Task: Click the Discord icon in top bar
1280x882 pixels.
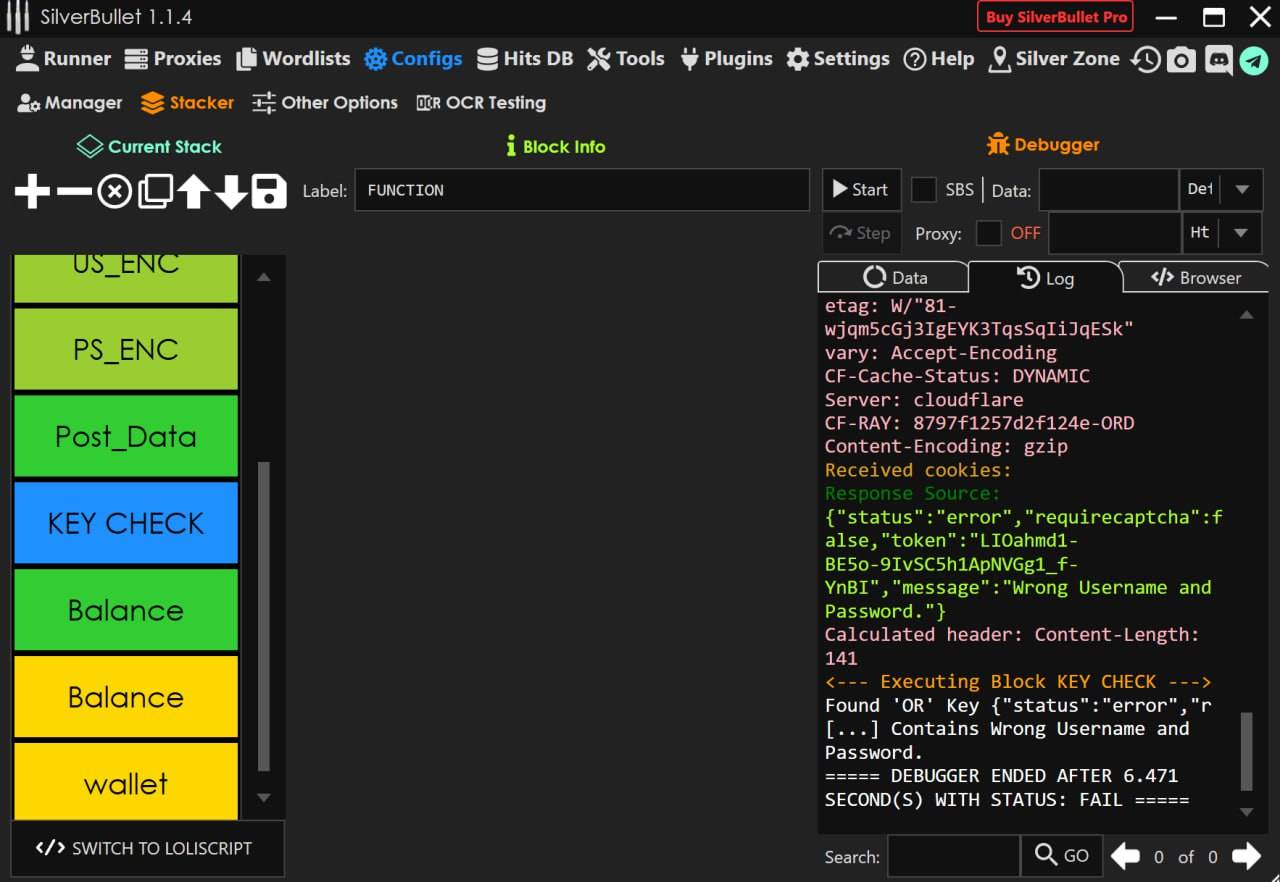Action: point(1218,60)
